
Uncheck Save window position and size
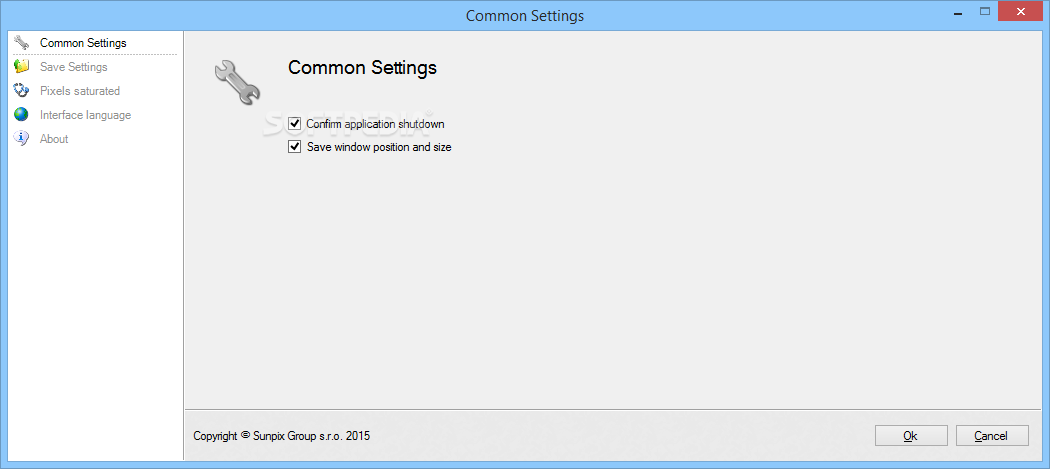294,147
